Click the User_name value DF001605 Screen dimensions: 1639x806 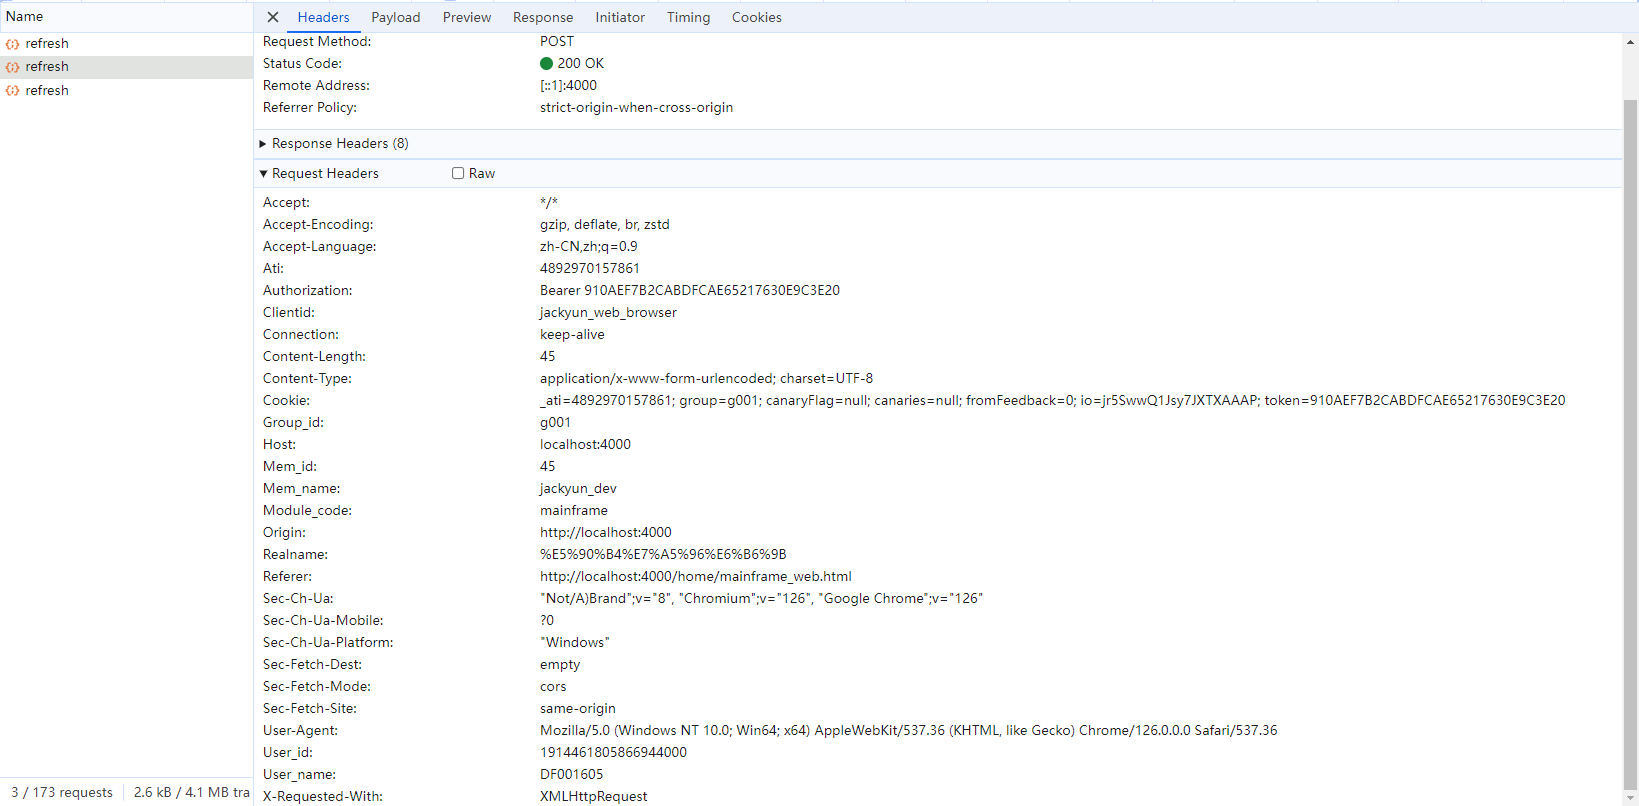[x=572, y=775]
